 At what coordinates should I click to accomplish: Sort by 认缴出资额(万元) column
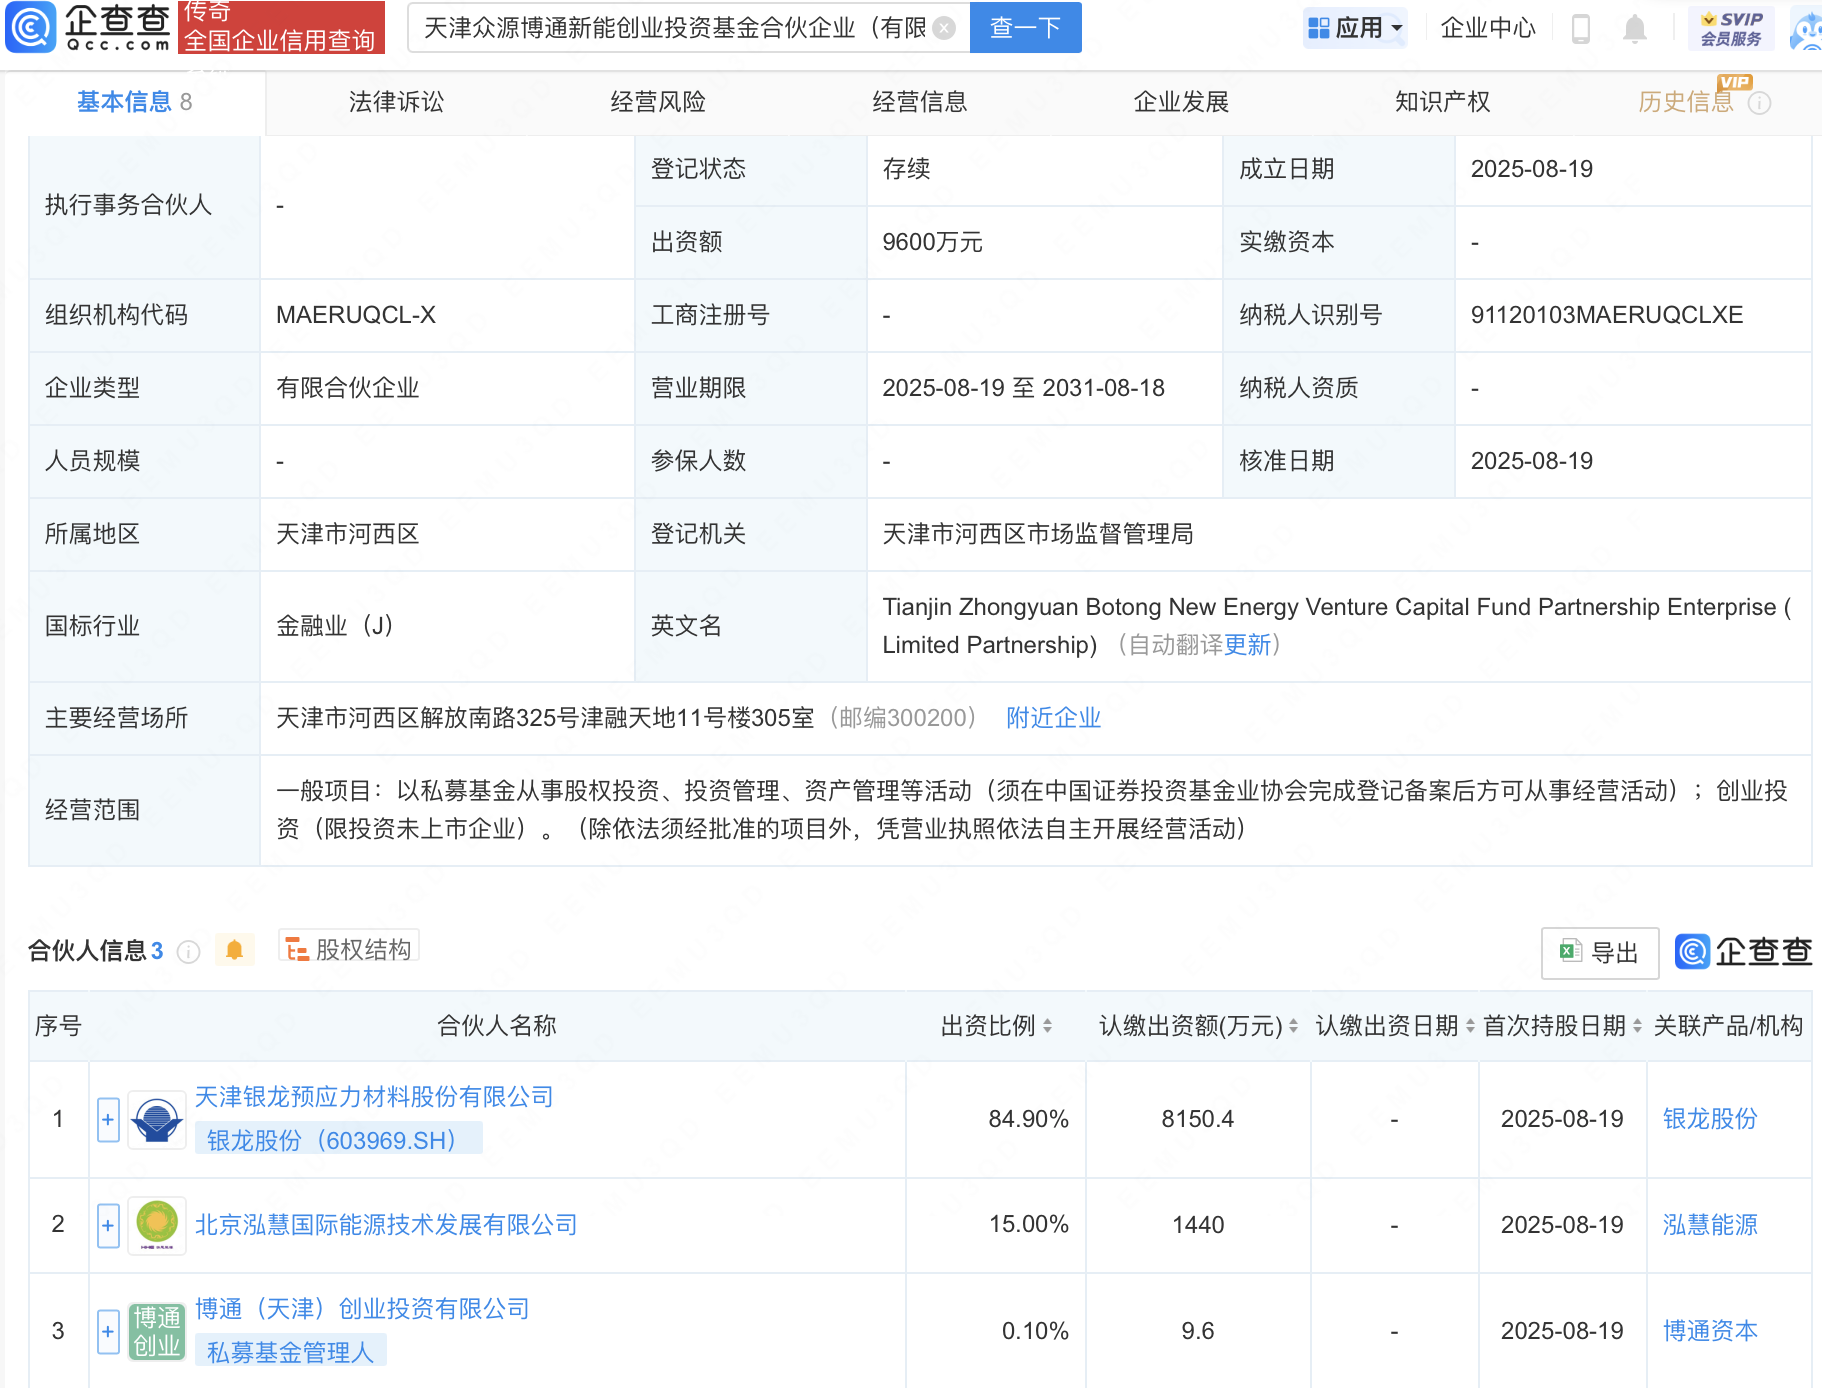tap(1293, 1026)
